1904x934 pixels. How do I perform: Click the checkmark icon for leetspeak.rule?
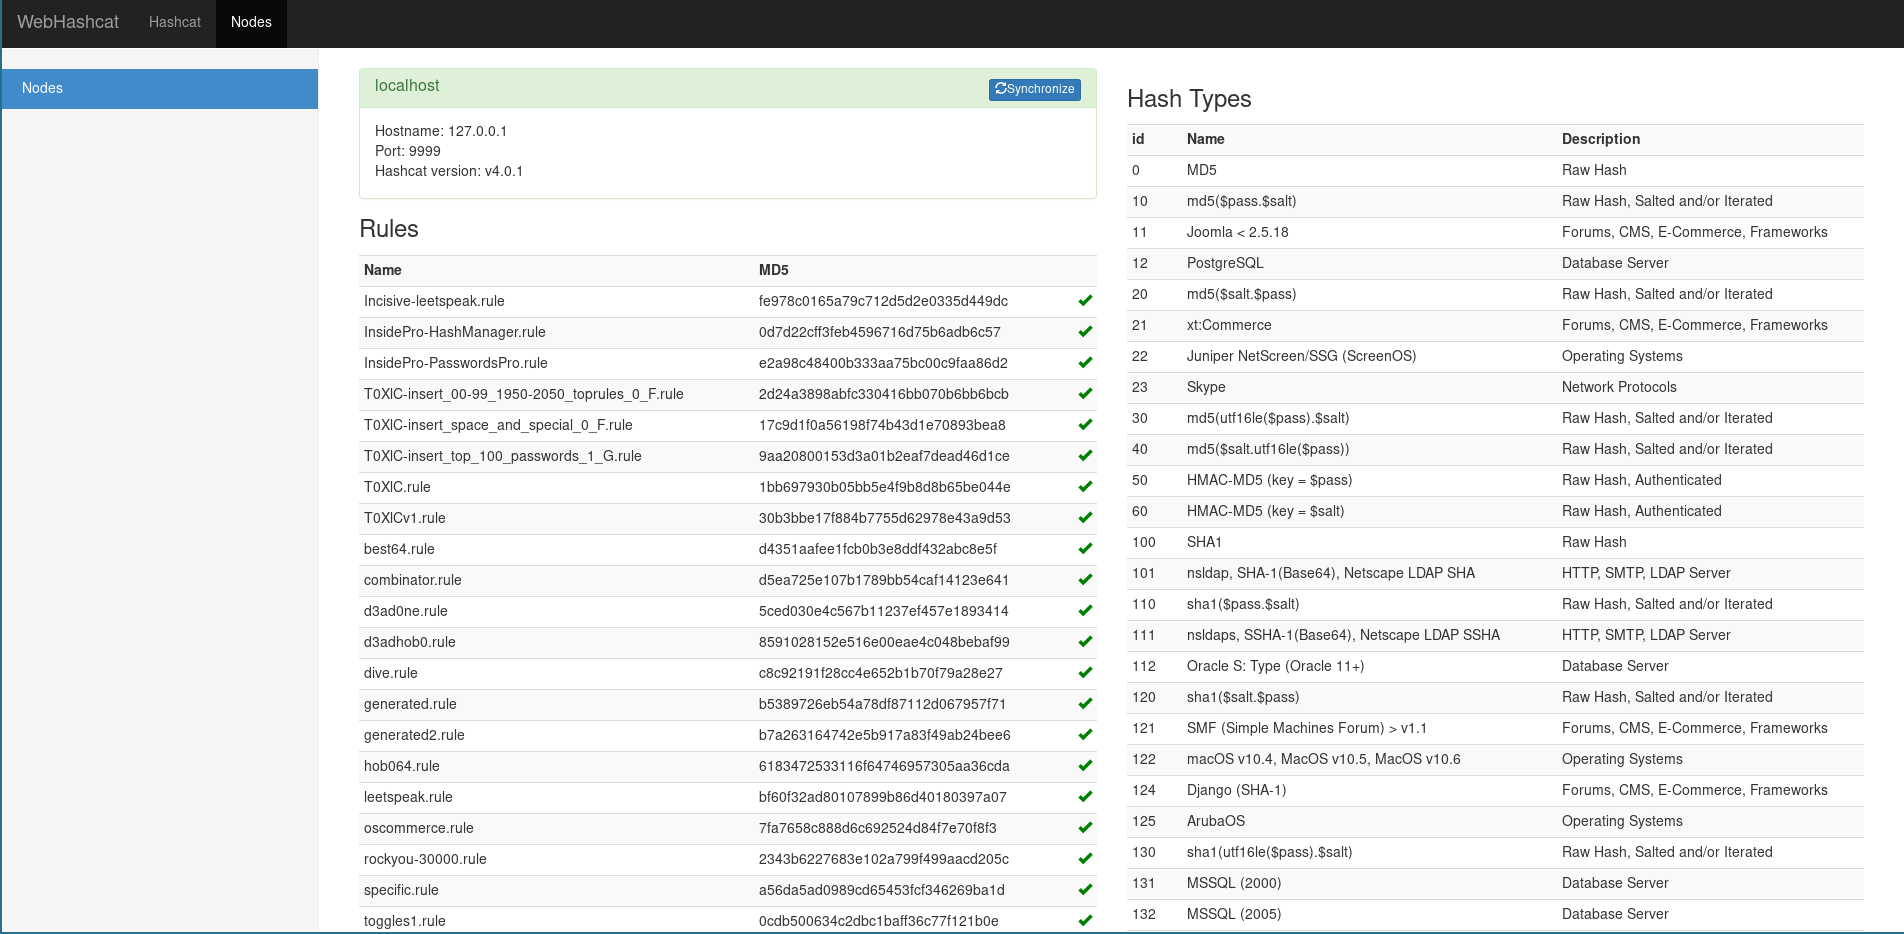(x=1085, y=797)
